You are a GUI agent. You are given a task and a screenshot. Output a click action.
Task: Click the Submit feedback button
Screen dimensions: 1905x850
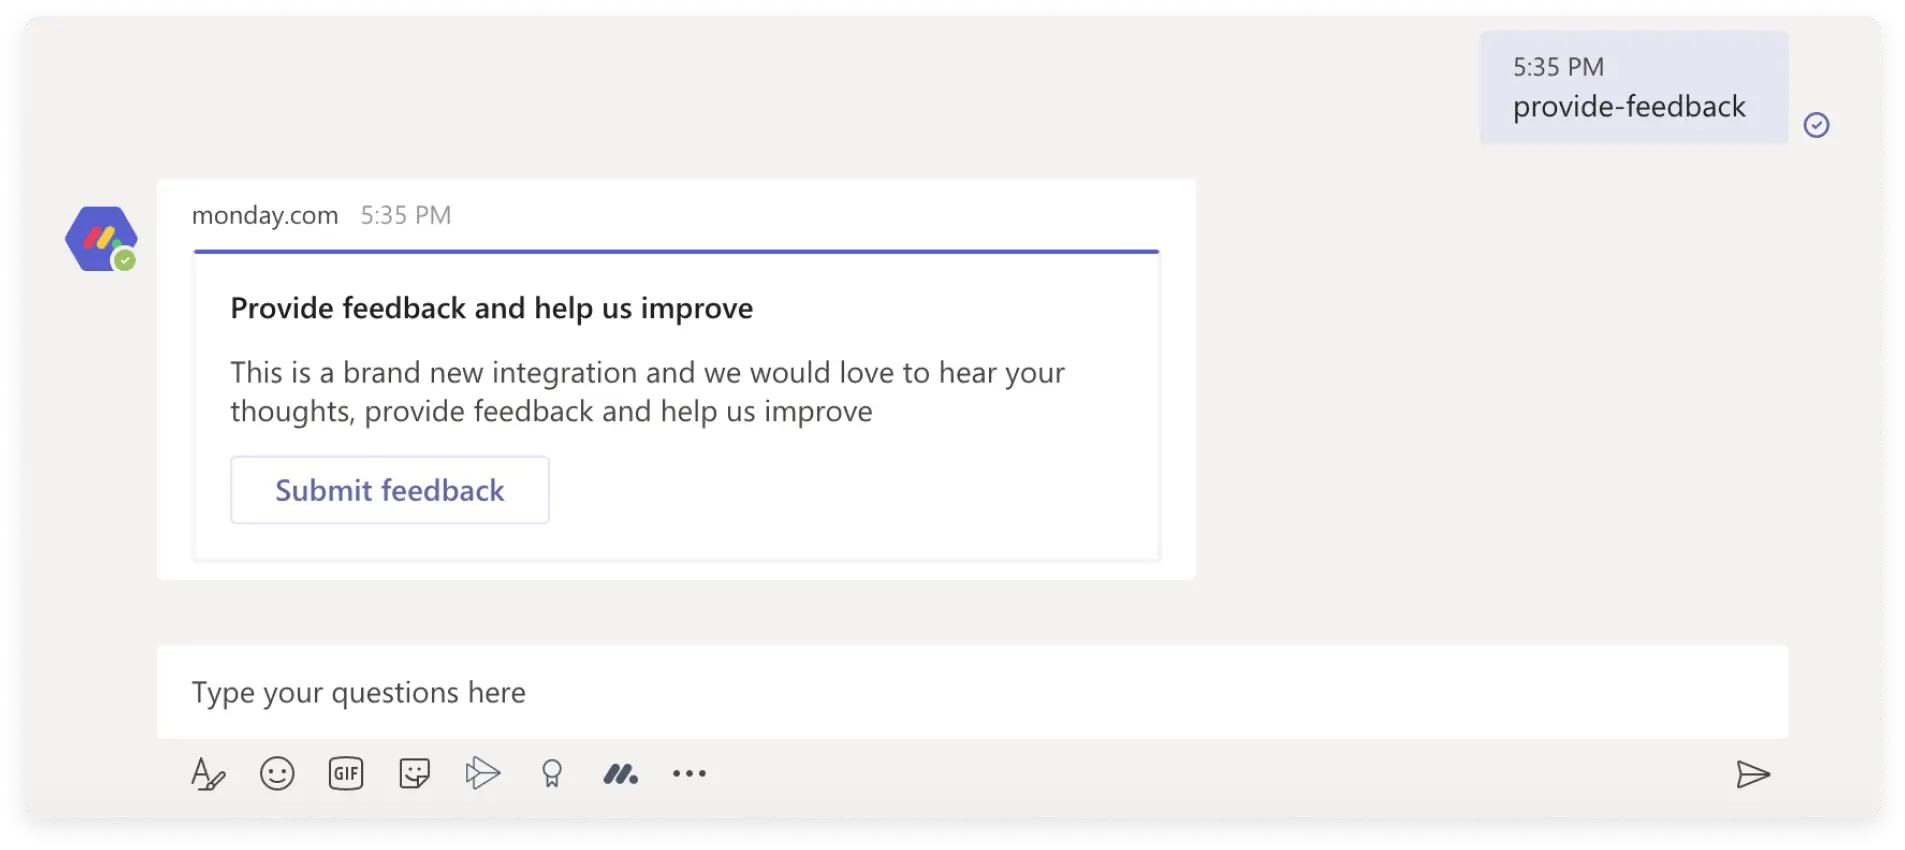[390, 490]
